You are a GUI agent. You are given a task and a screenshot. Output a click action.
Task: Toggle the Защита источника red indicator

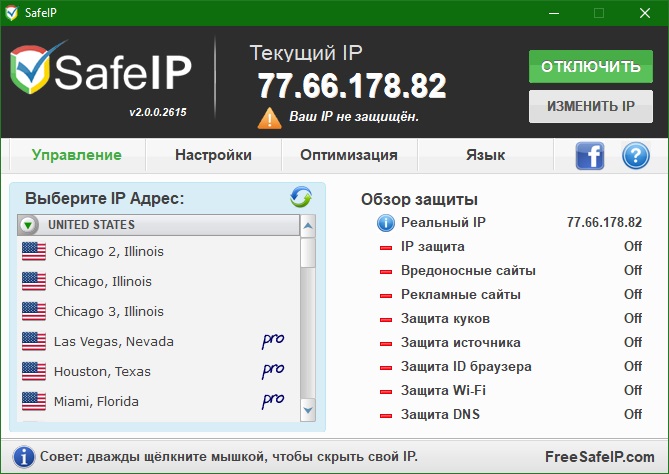[x=386, y=343]
